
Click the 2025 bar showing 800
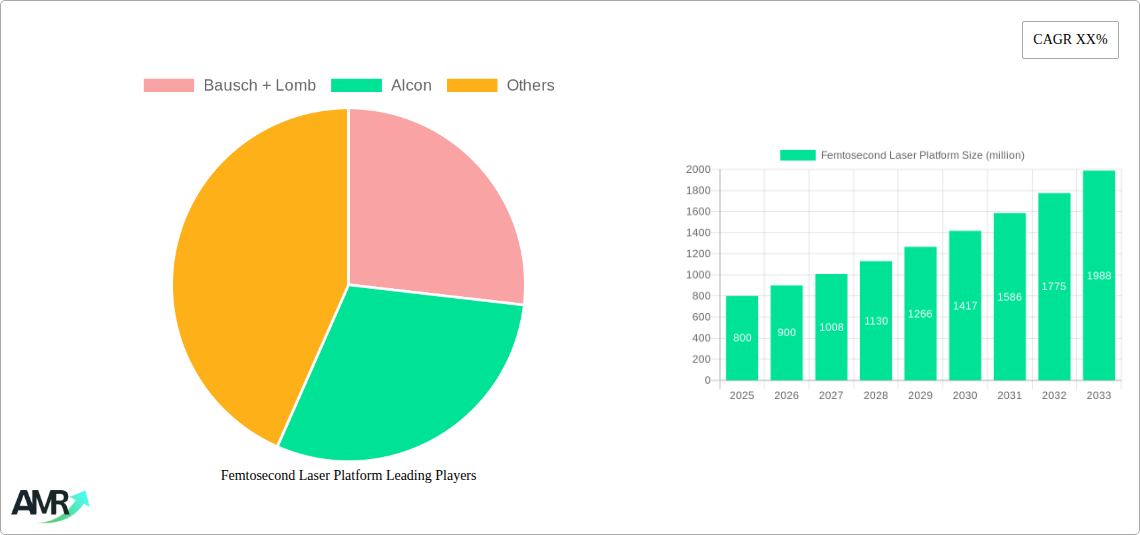point(742,338)
